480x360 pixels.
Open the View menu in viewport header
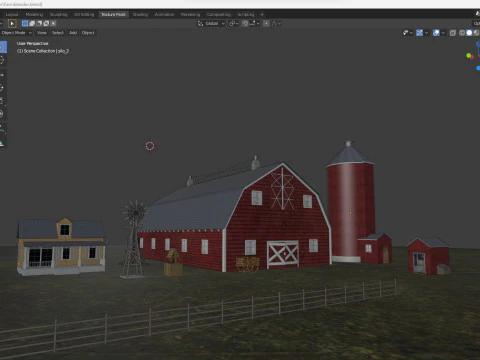(42, 33)
